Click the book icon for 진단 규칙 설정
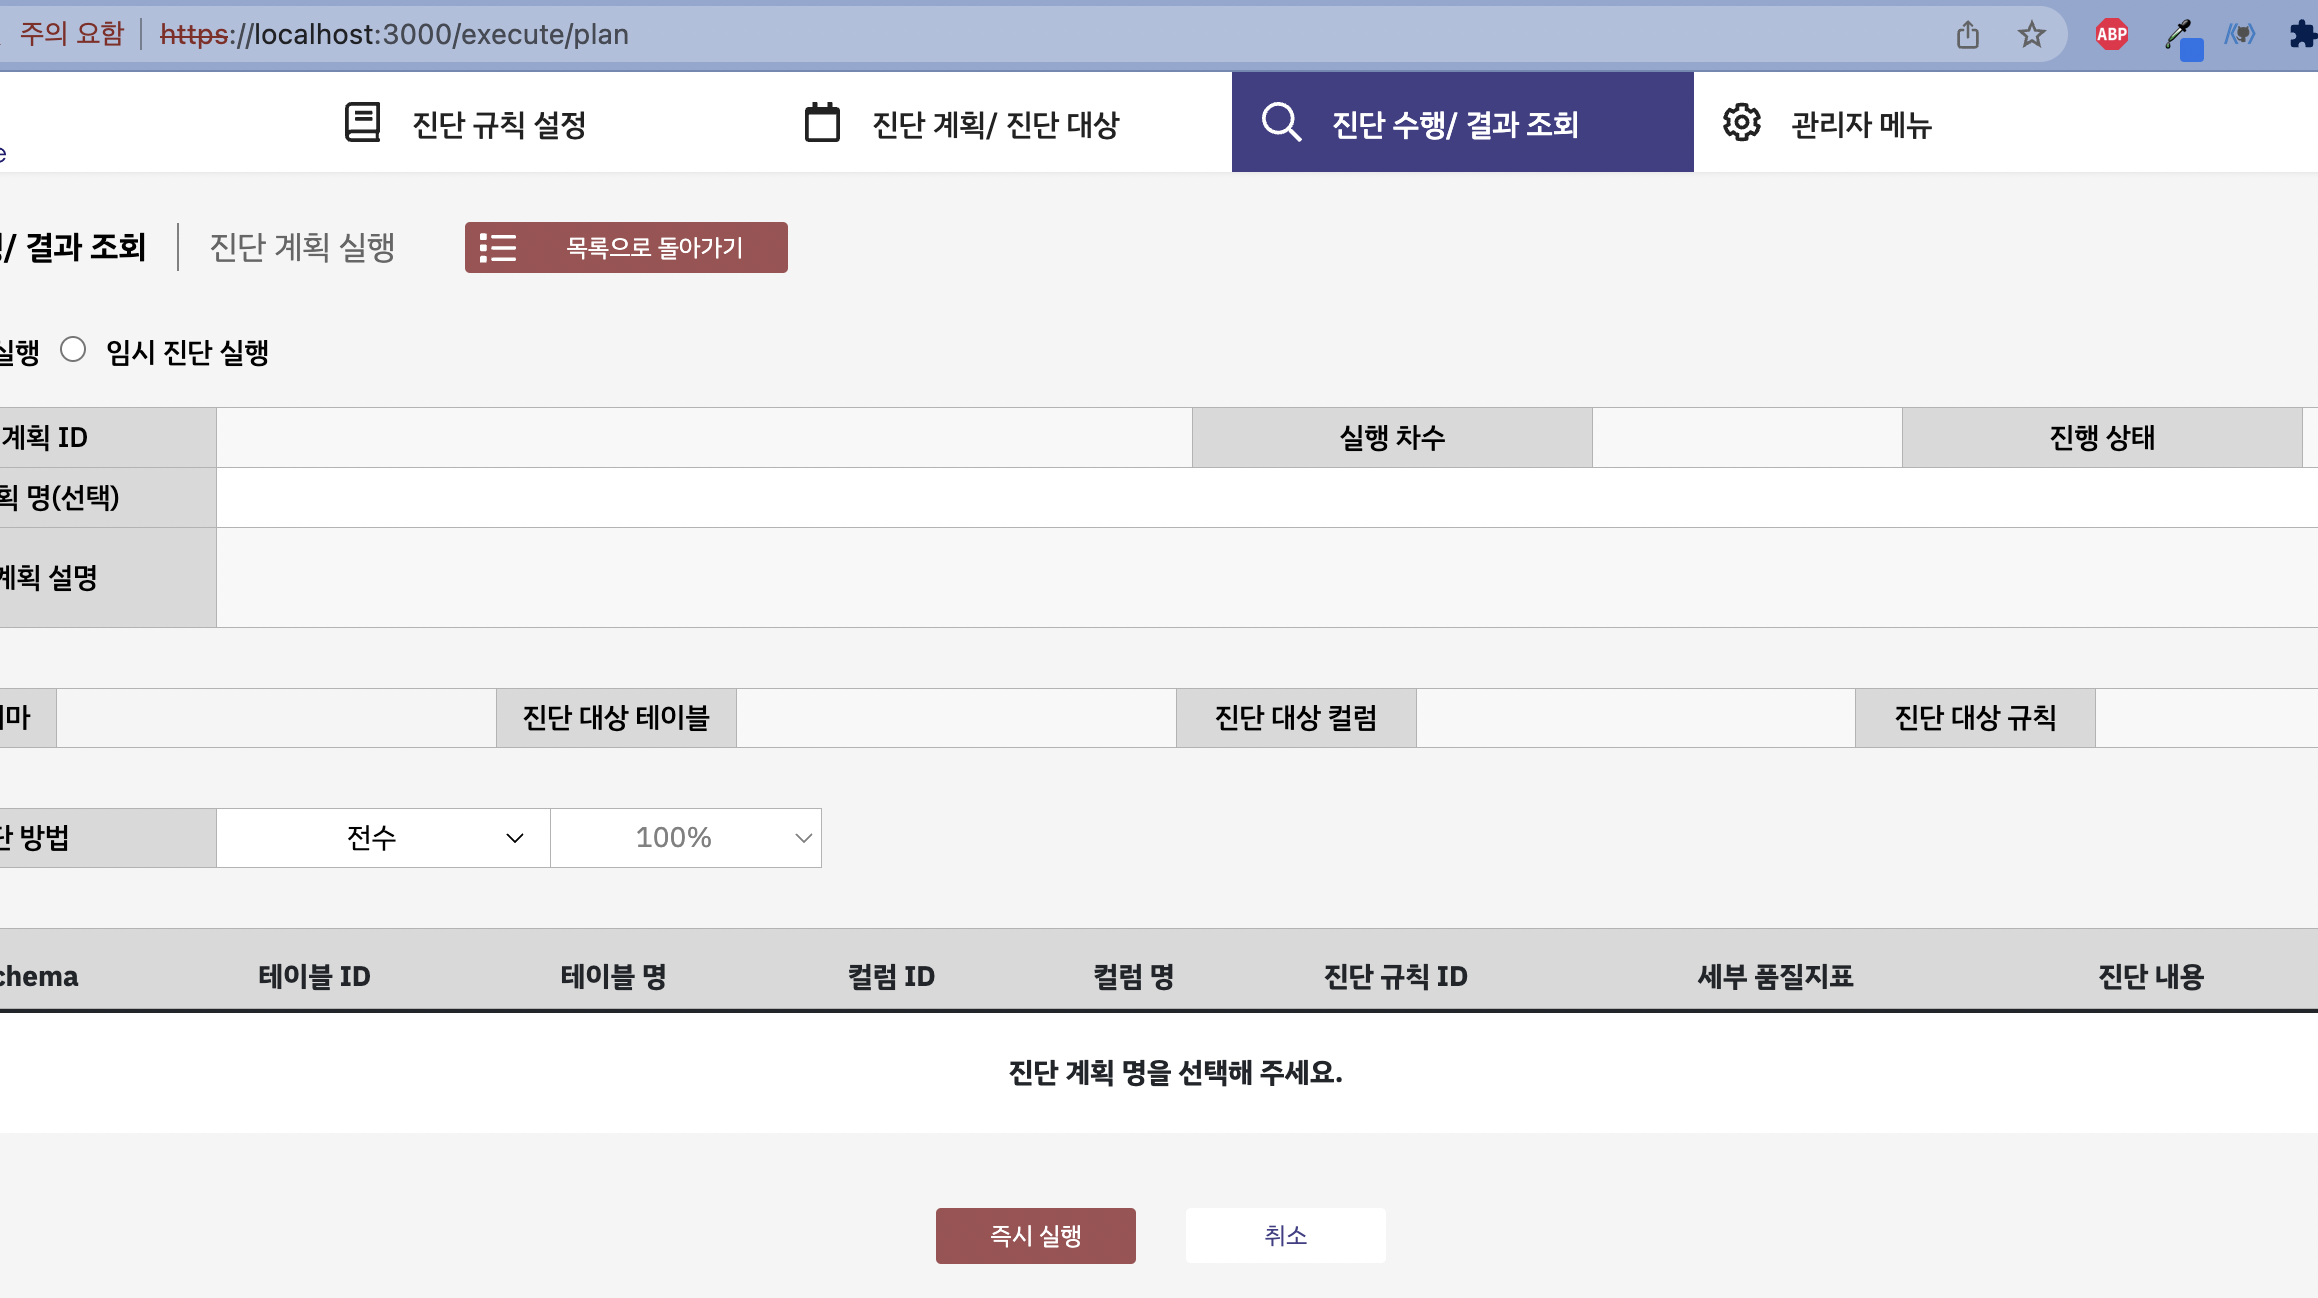 [362, 123]
